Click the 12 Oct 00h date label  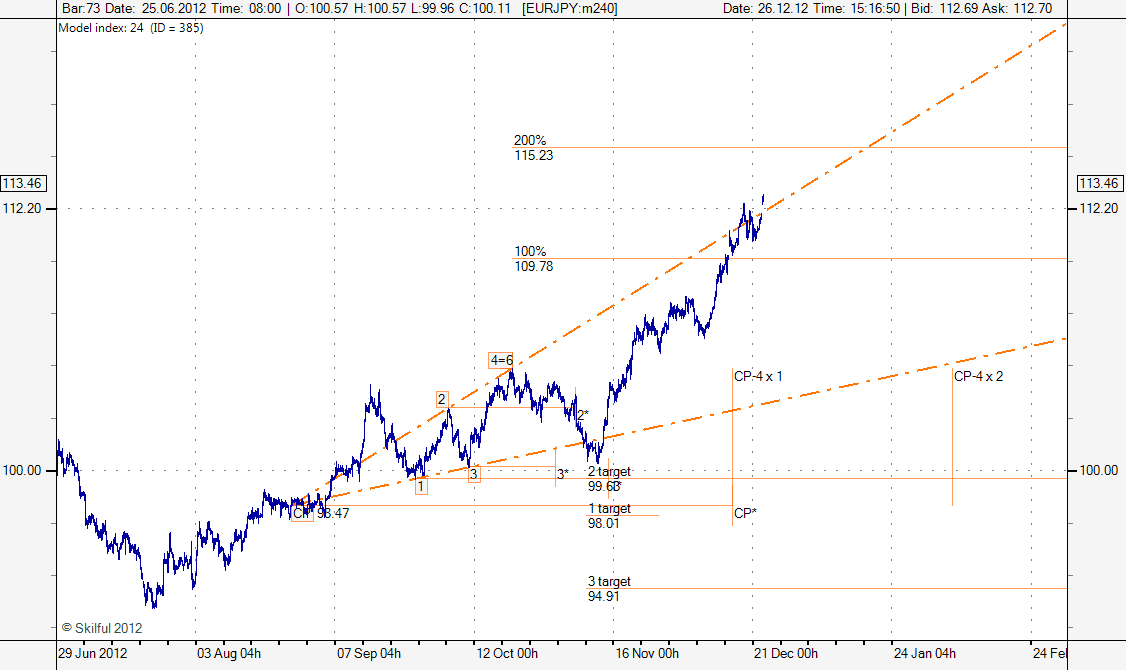(x=507, y=654)
